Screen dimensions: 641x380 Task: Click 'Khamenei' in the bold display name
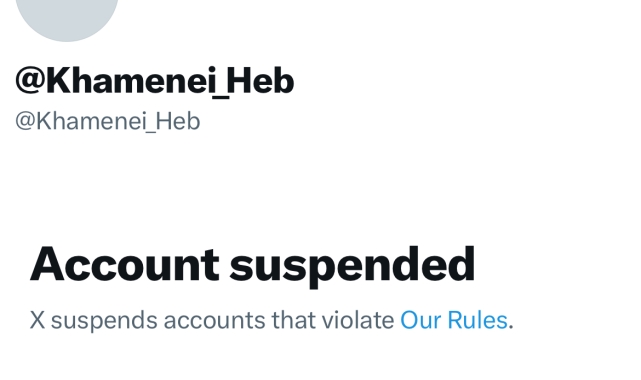(x=130, y=80)
